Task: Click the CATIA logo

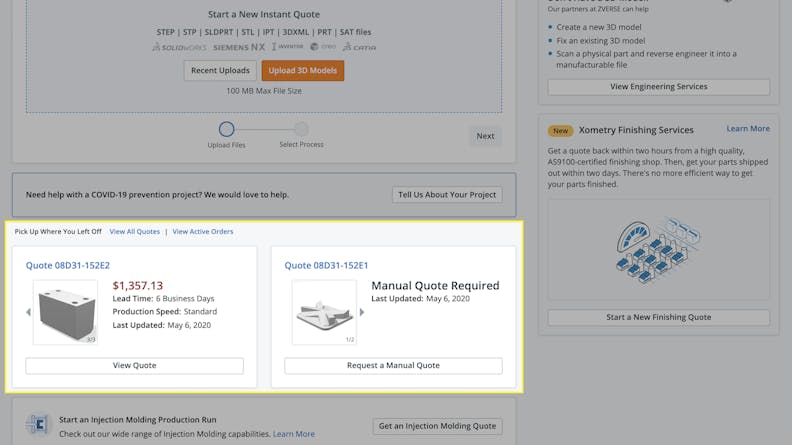Action: [359, 47]
